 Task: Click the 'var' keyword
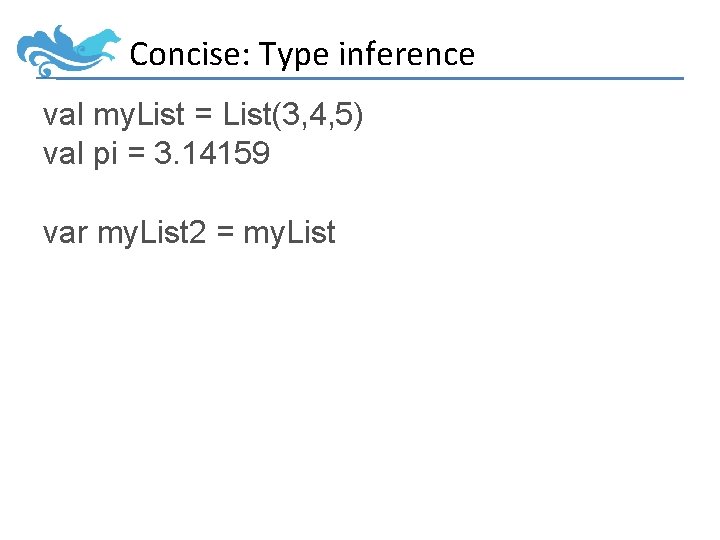65,233
